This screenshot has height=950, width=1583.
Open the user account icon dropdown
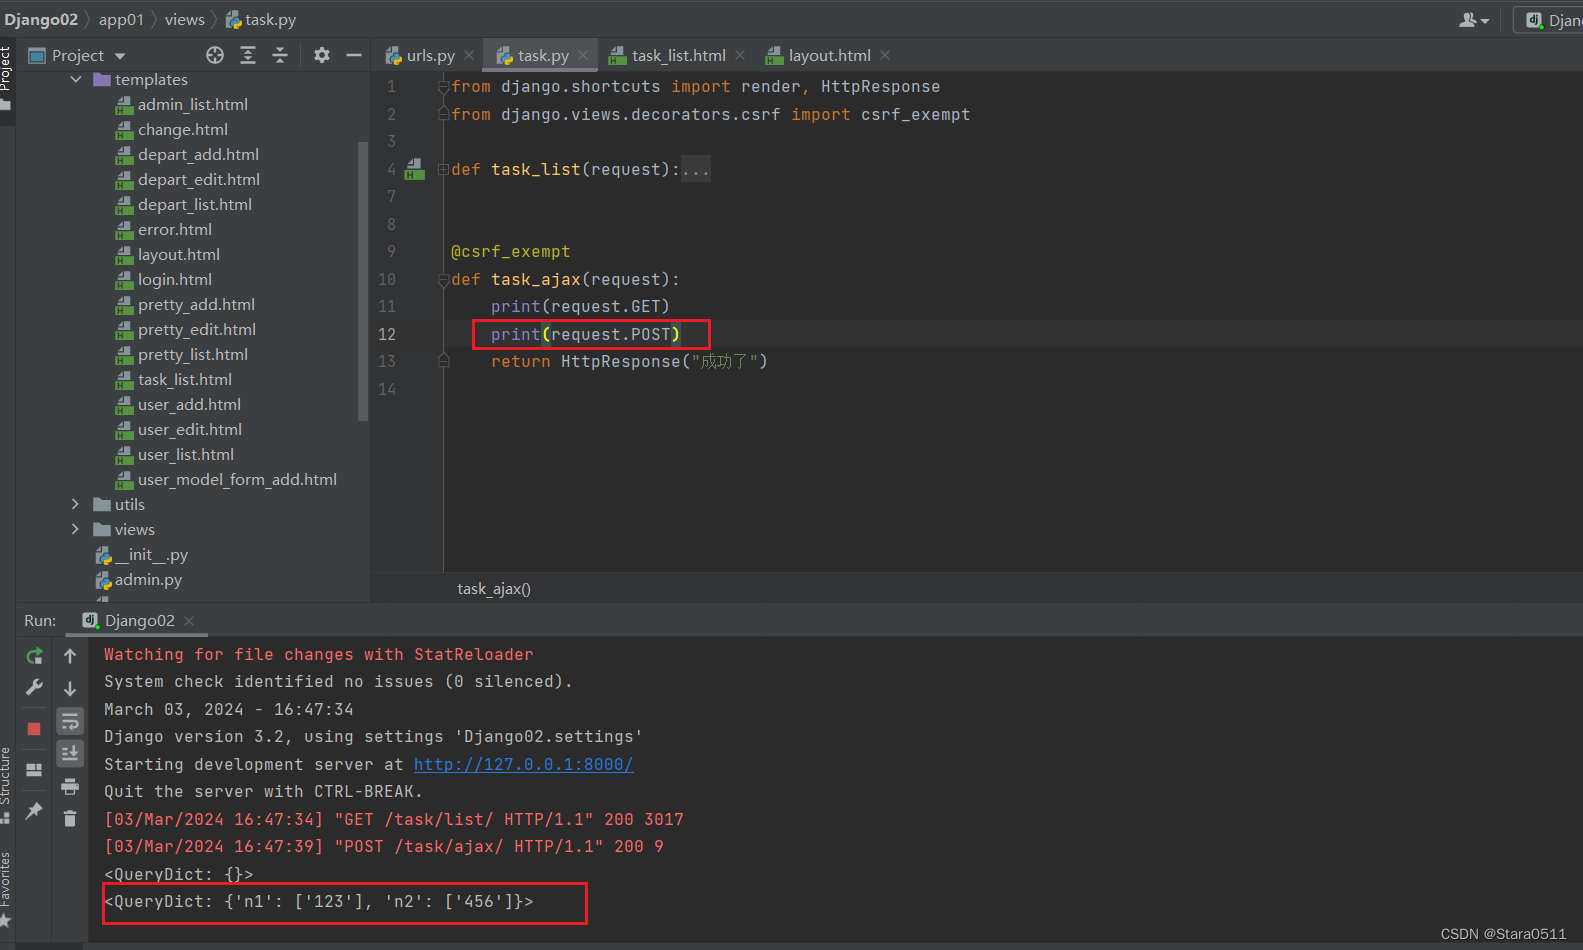[1474, 20]
